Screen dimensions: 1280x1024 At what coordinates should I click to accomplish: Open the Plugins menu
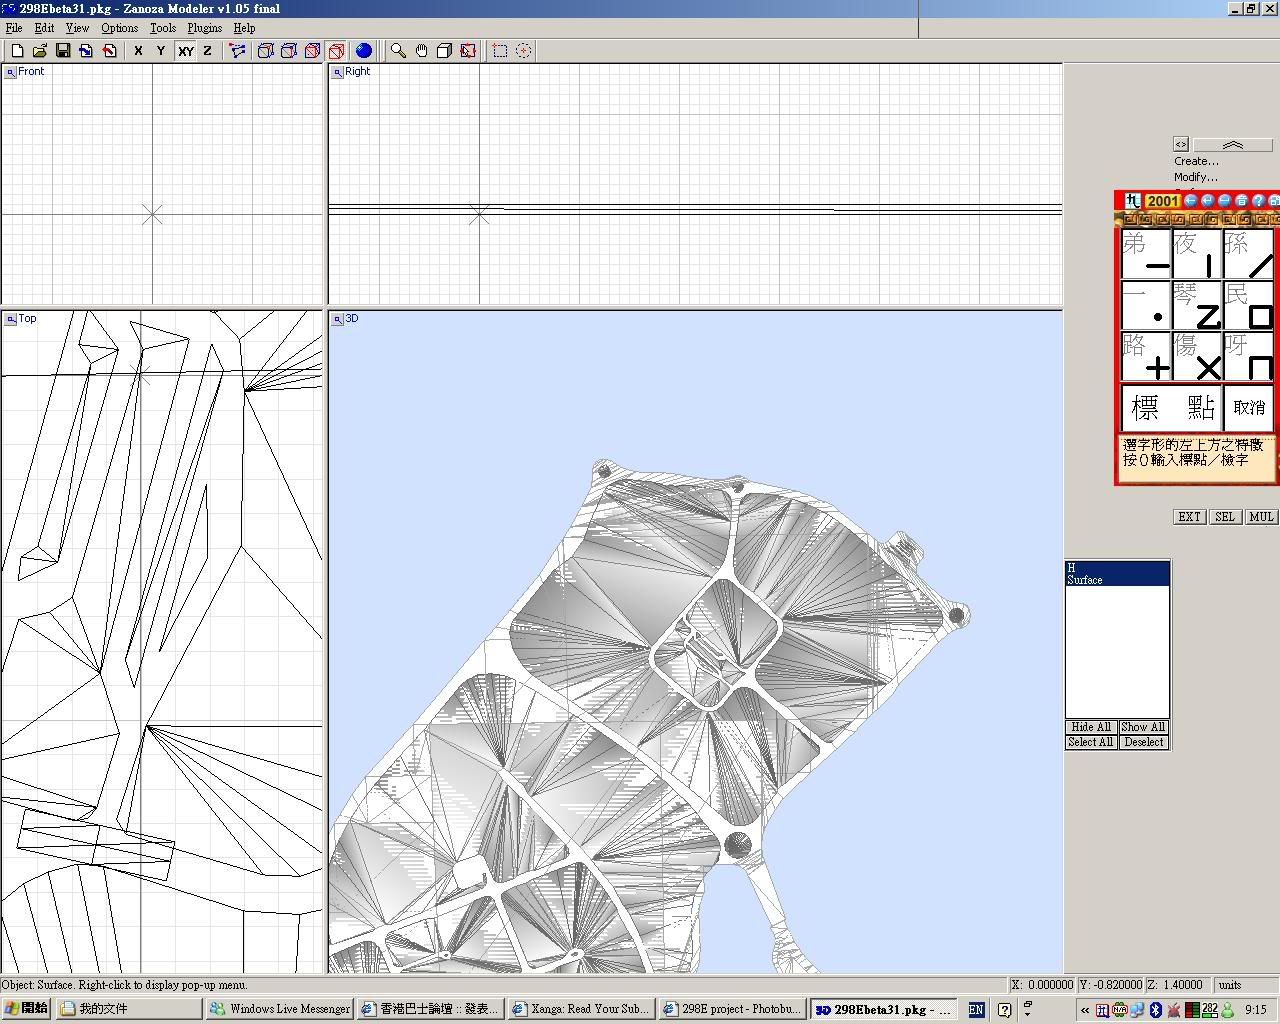205,28
